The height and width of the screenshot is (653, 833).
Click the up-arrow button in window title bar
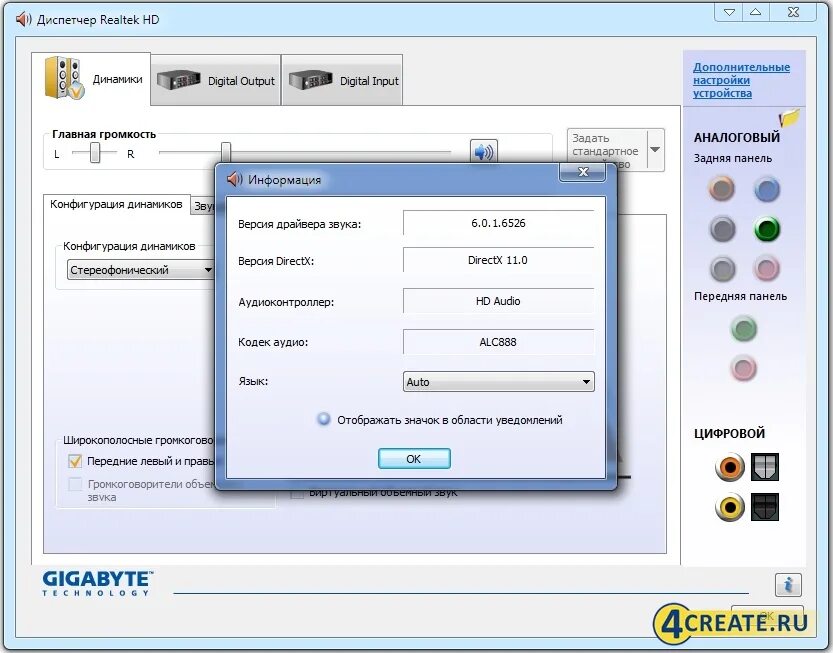755,12
